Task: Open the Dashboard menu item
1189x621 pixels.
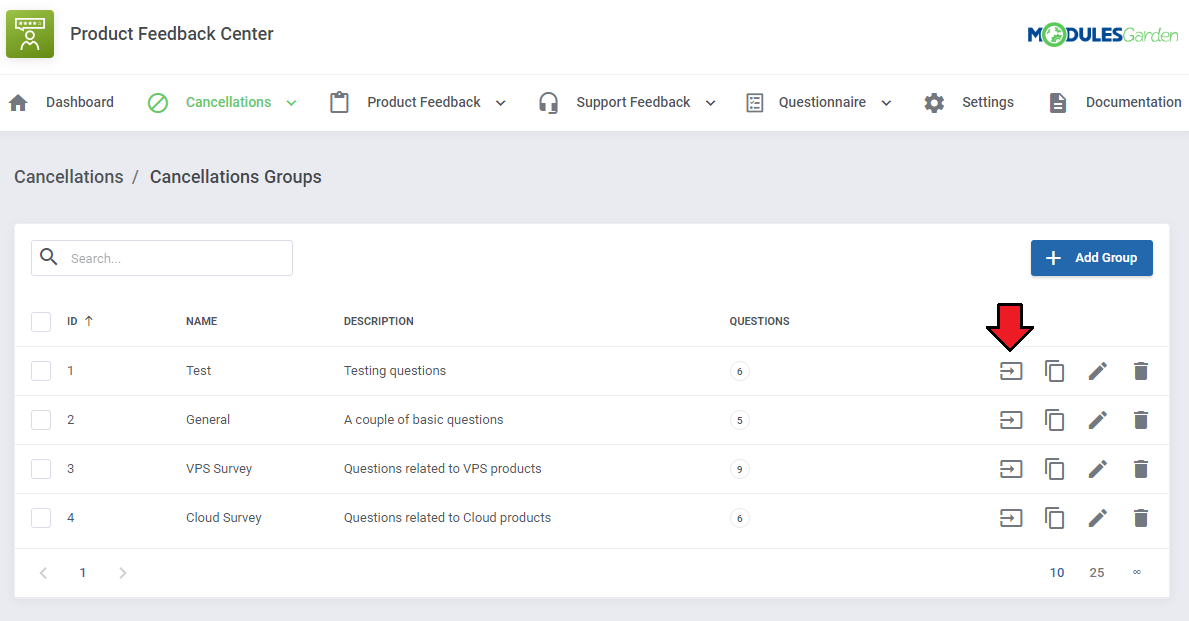Action: 80,102
